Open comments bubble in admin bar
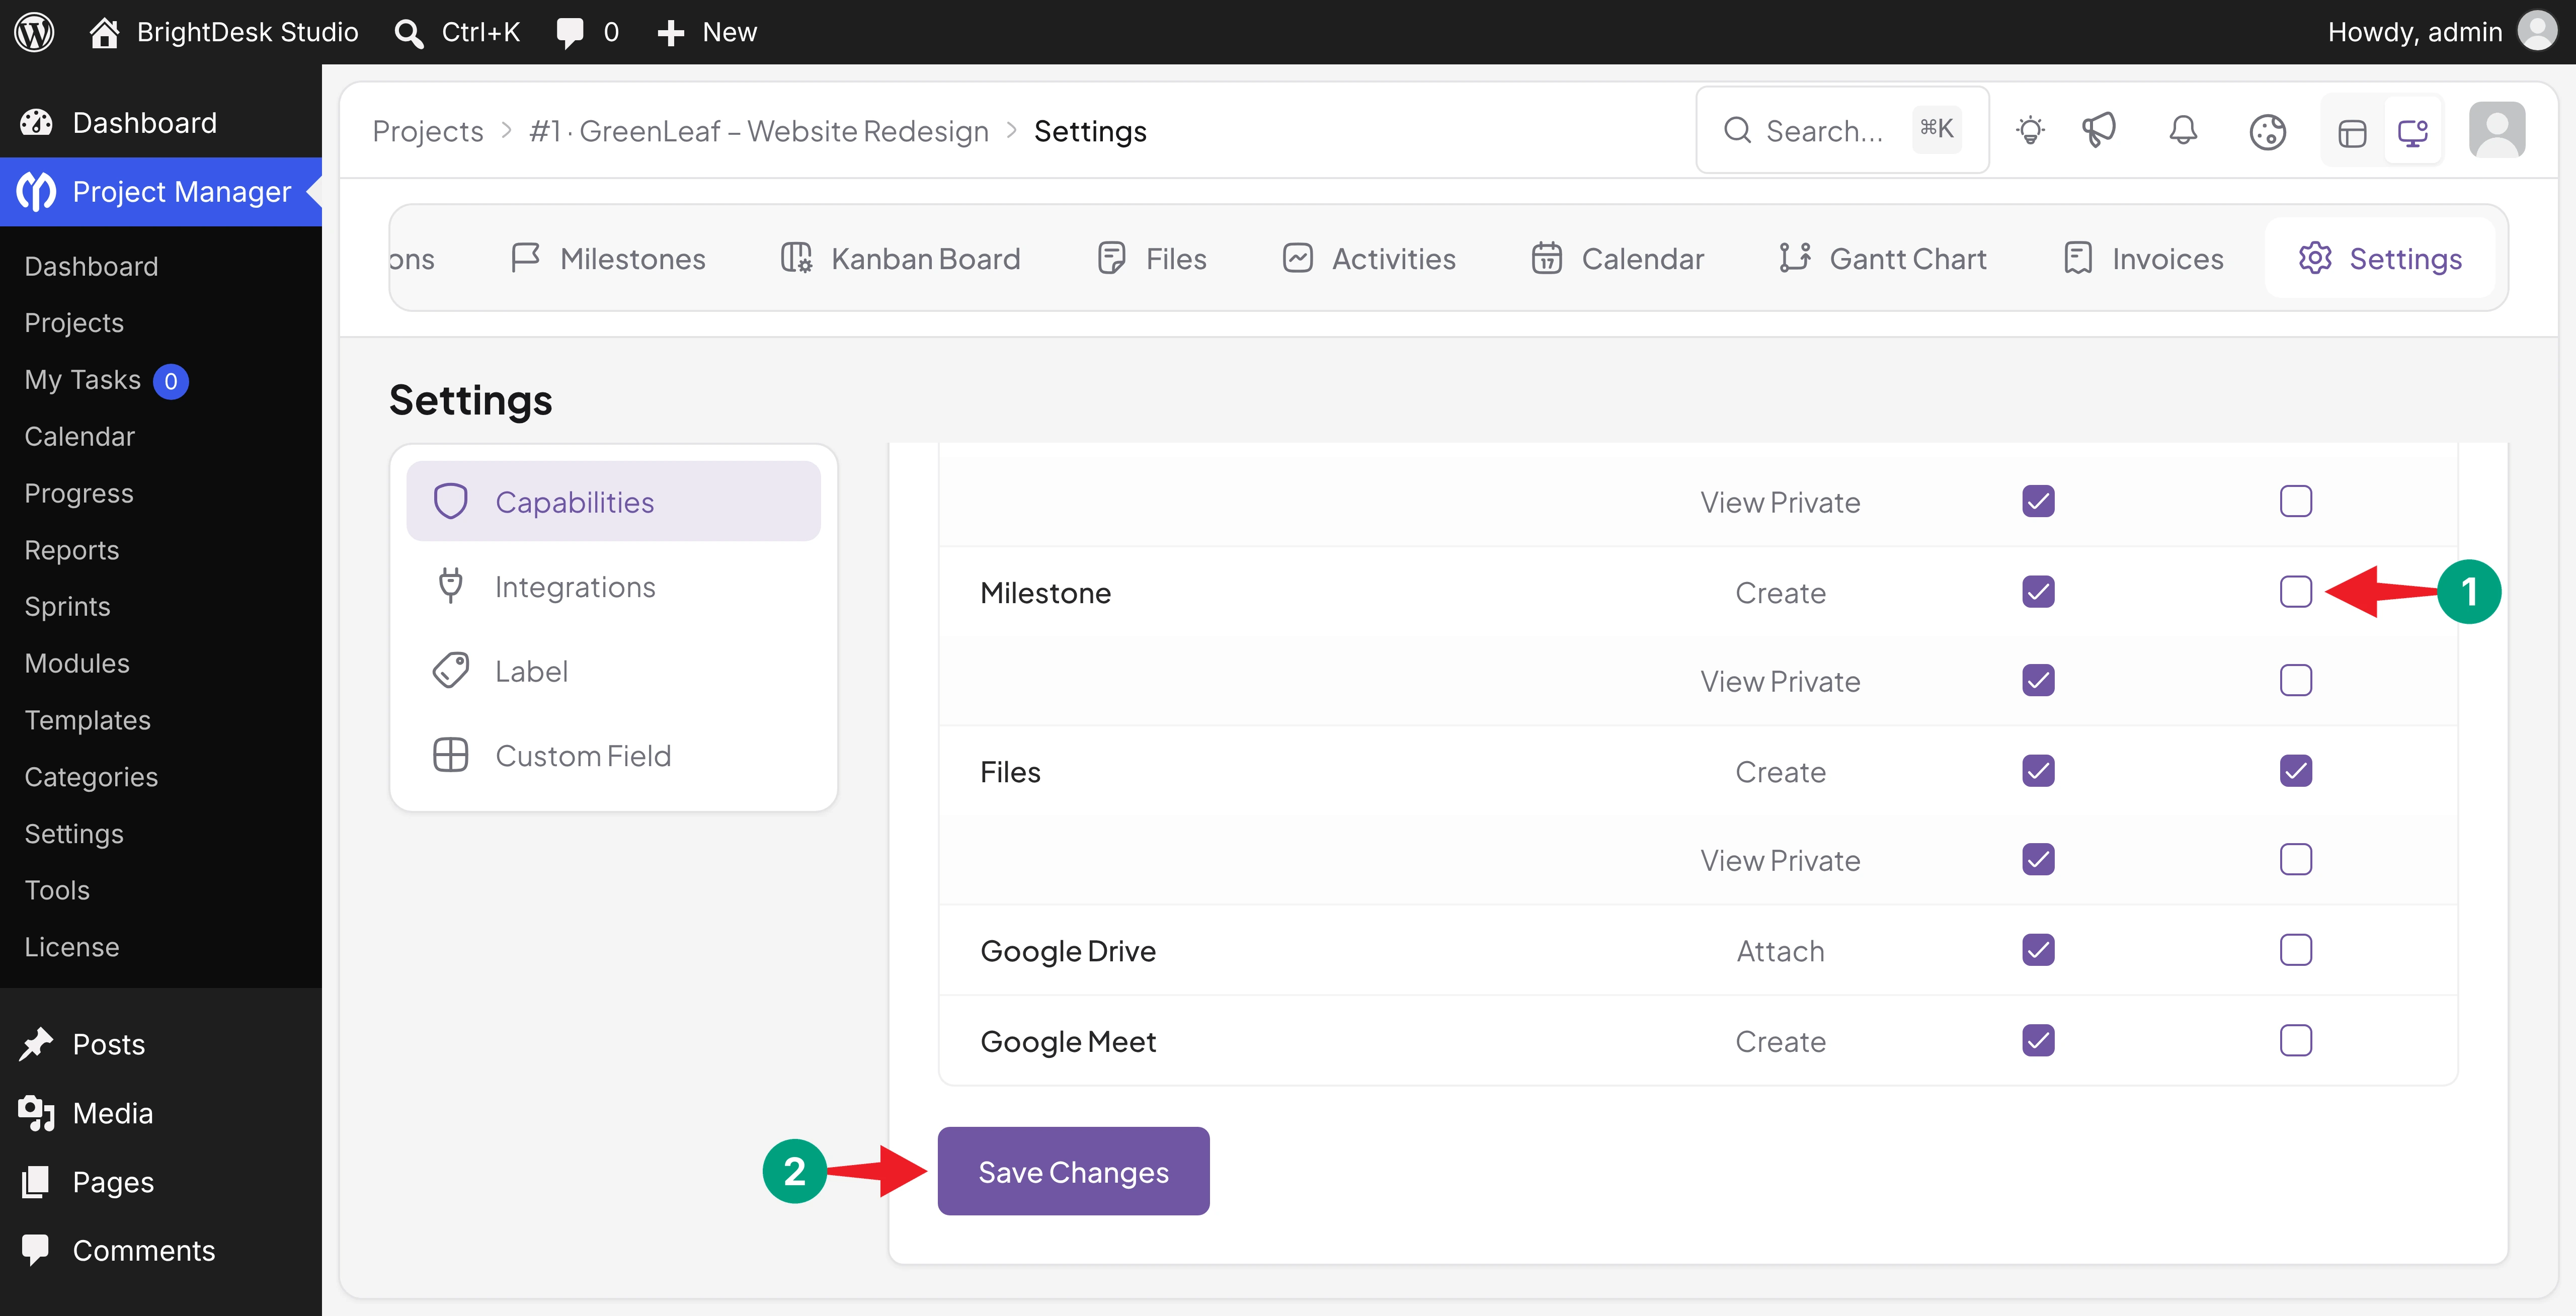2576x1316 pixels. [x=570, y=33]
